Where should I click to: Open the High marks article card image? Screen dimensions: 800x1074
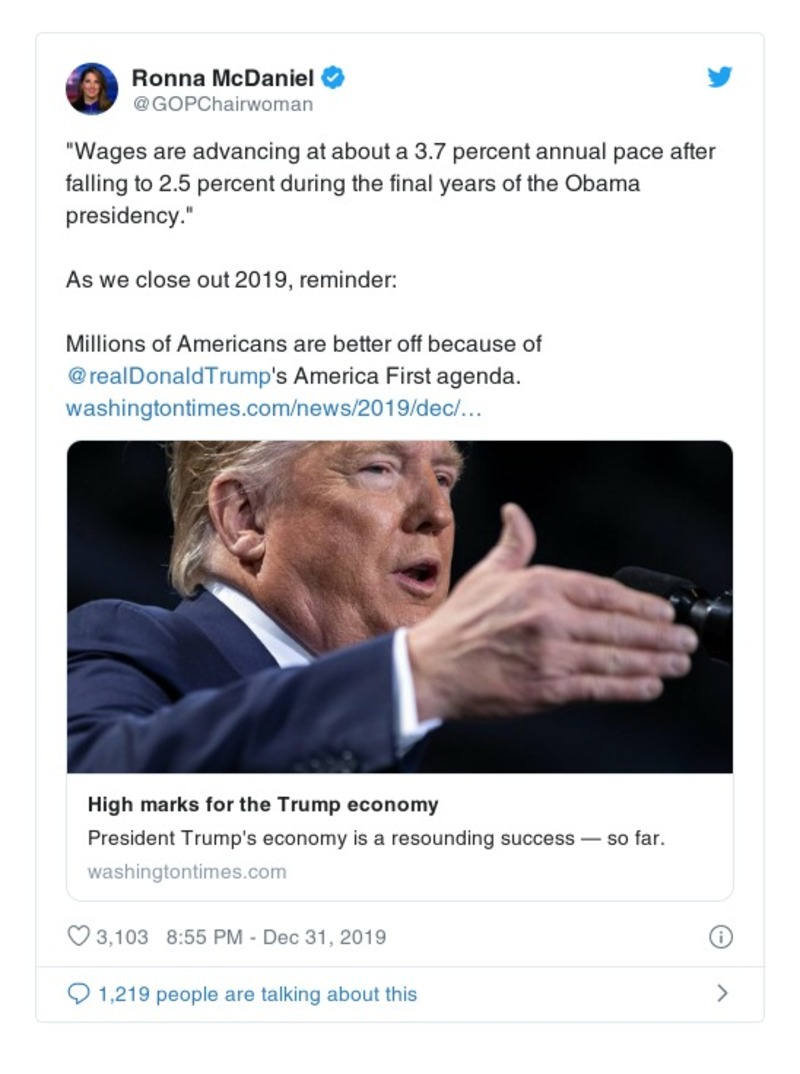coord(398,606)
